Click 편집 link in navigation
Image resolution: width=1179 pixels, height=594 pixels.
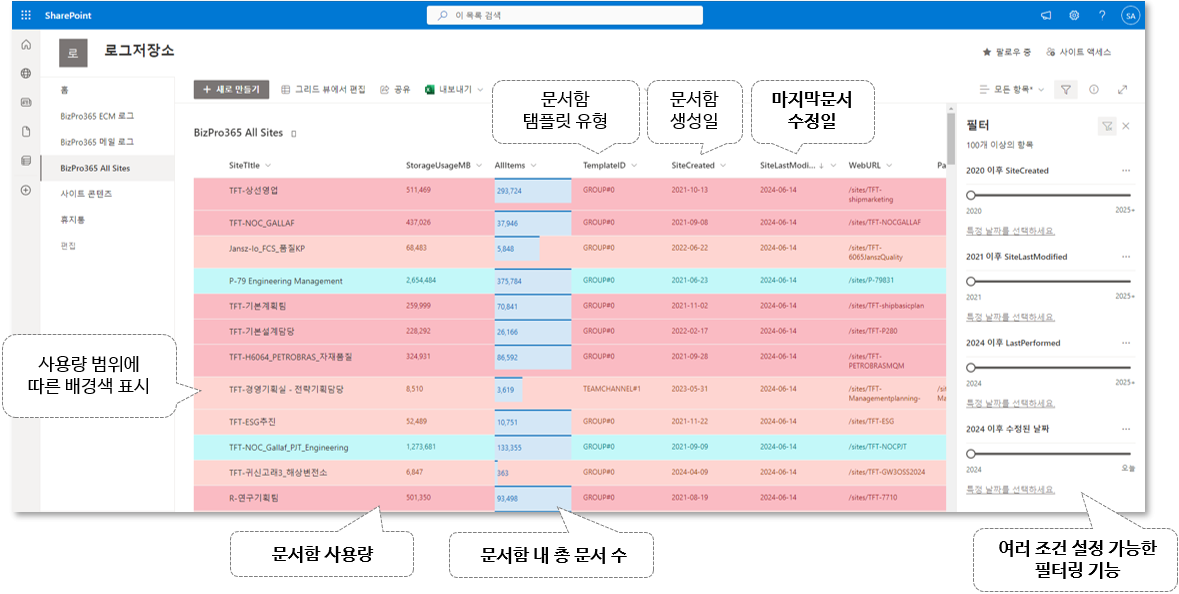tap(68, 246)
